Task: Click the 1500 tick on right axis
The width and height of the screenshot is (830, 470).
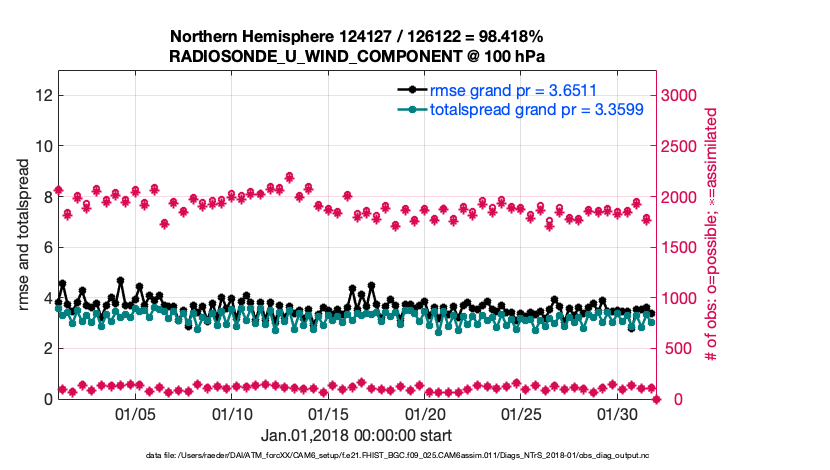Action: pyautogui.click(x=683, y=247)
